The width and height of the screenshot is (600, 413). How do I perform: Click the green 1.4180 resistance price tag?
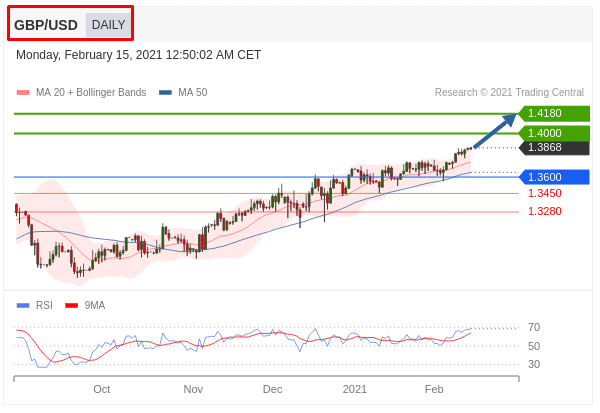tap(553, 114)
